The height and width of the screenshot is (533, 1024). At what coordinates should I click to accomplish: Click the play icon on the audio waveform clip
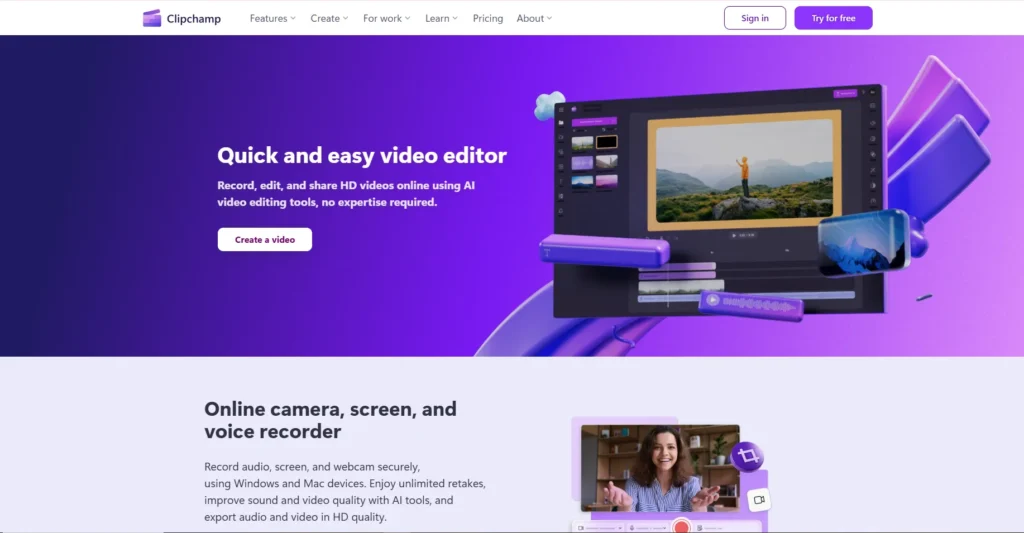pyautogui.click(x=712, y=299)
